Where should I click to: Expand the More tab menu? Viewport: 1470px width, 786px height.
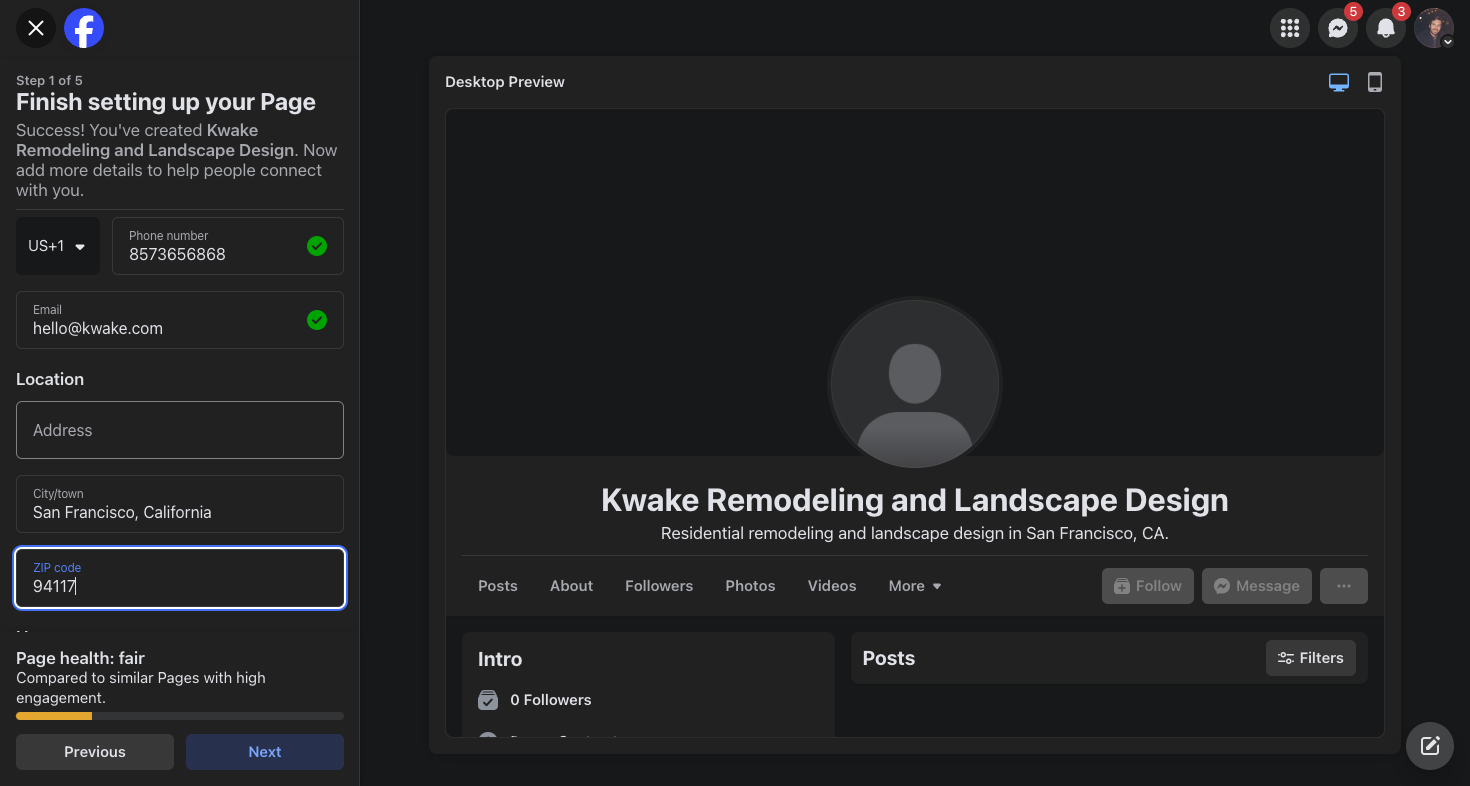(915, 586)
